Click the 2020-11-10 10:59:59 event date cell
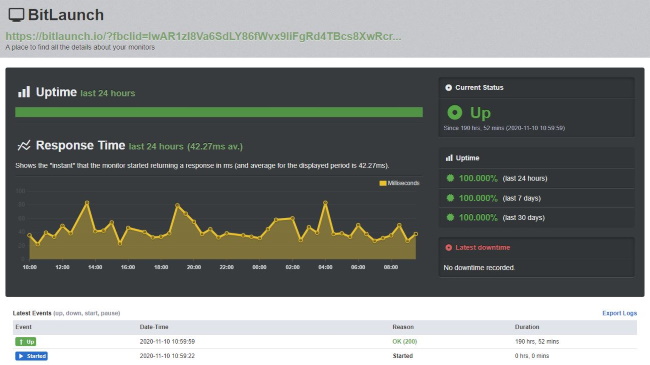The image size is (650, 365). 167,341
